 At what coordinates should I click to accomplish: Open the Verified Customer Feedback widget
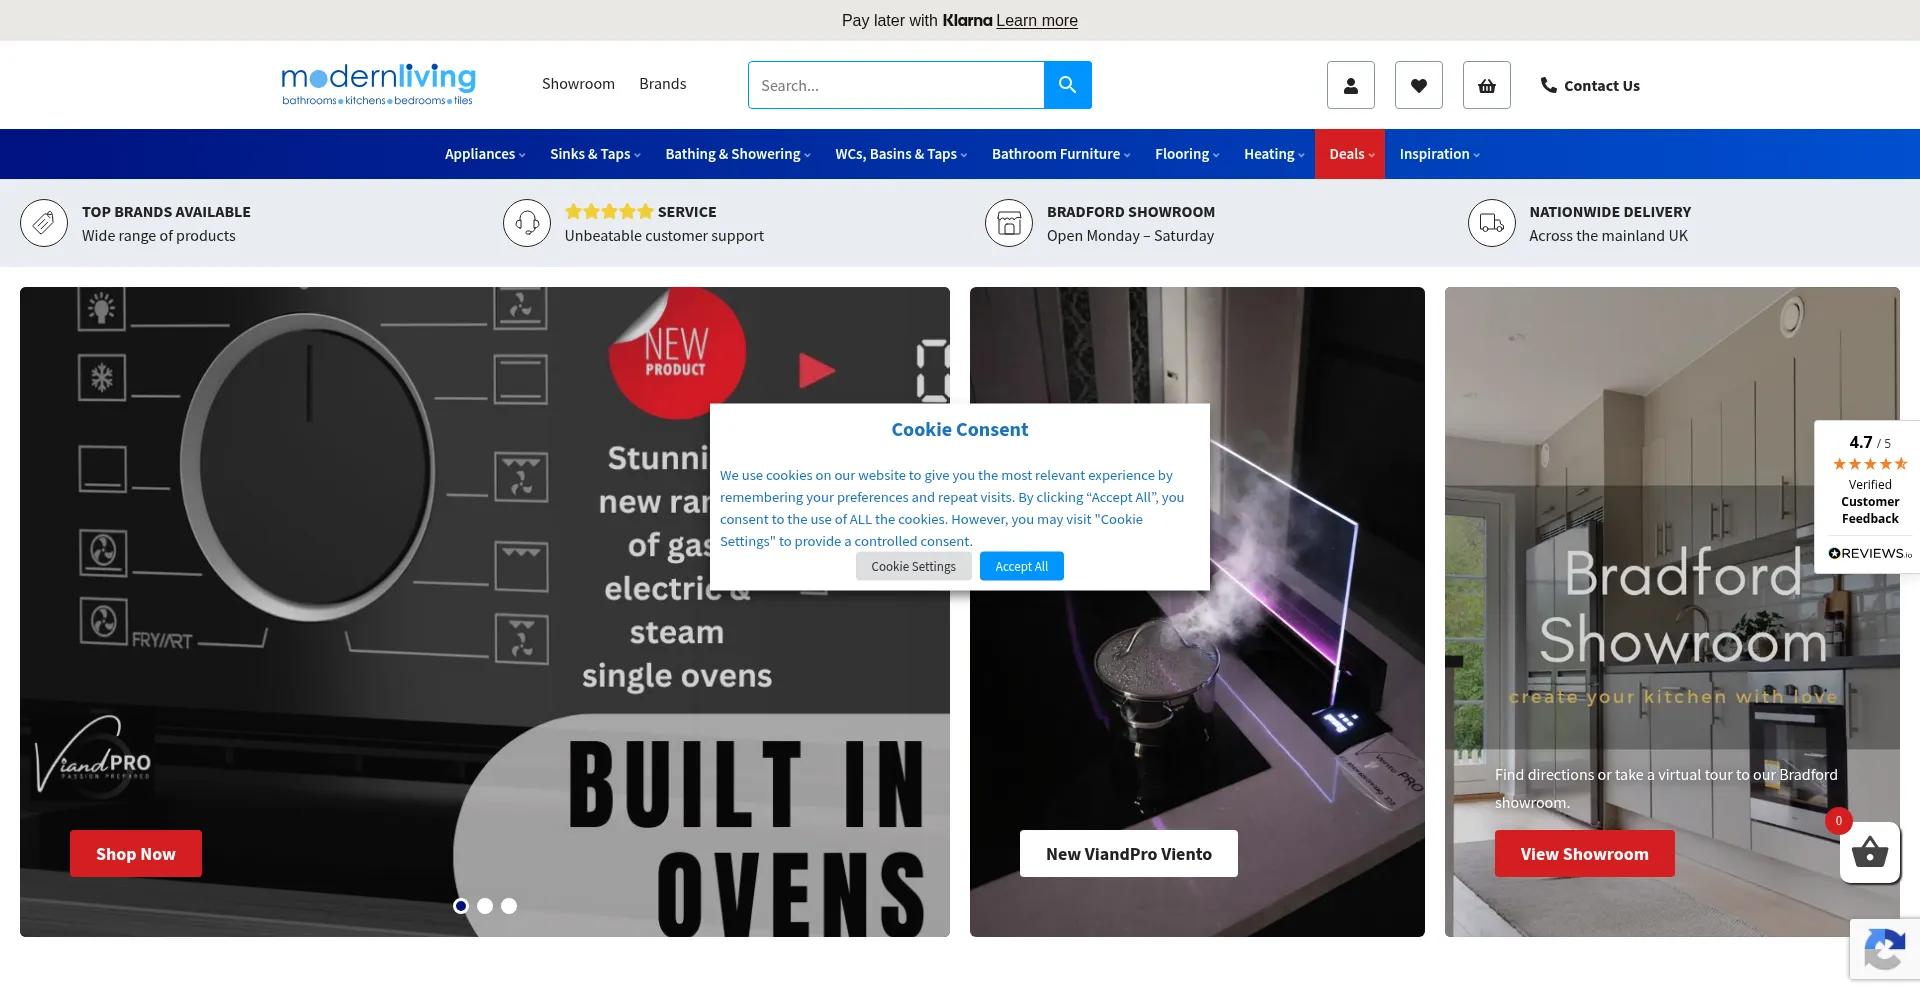(1868, 497)
